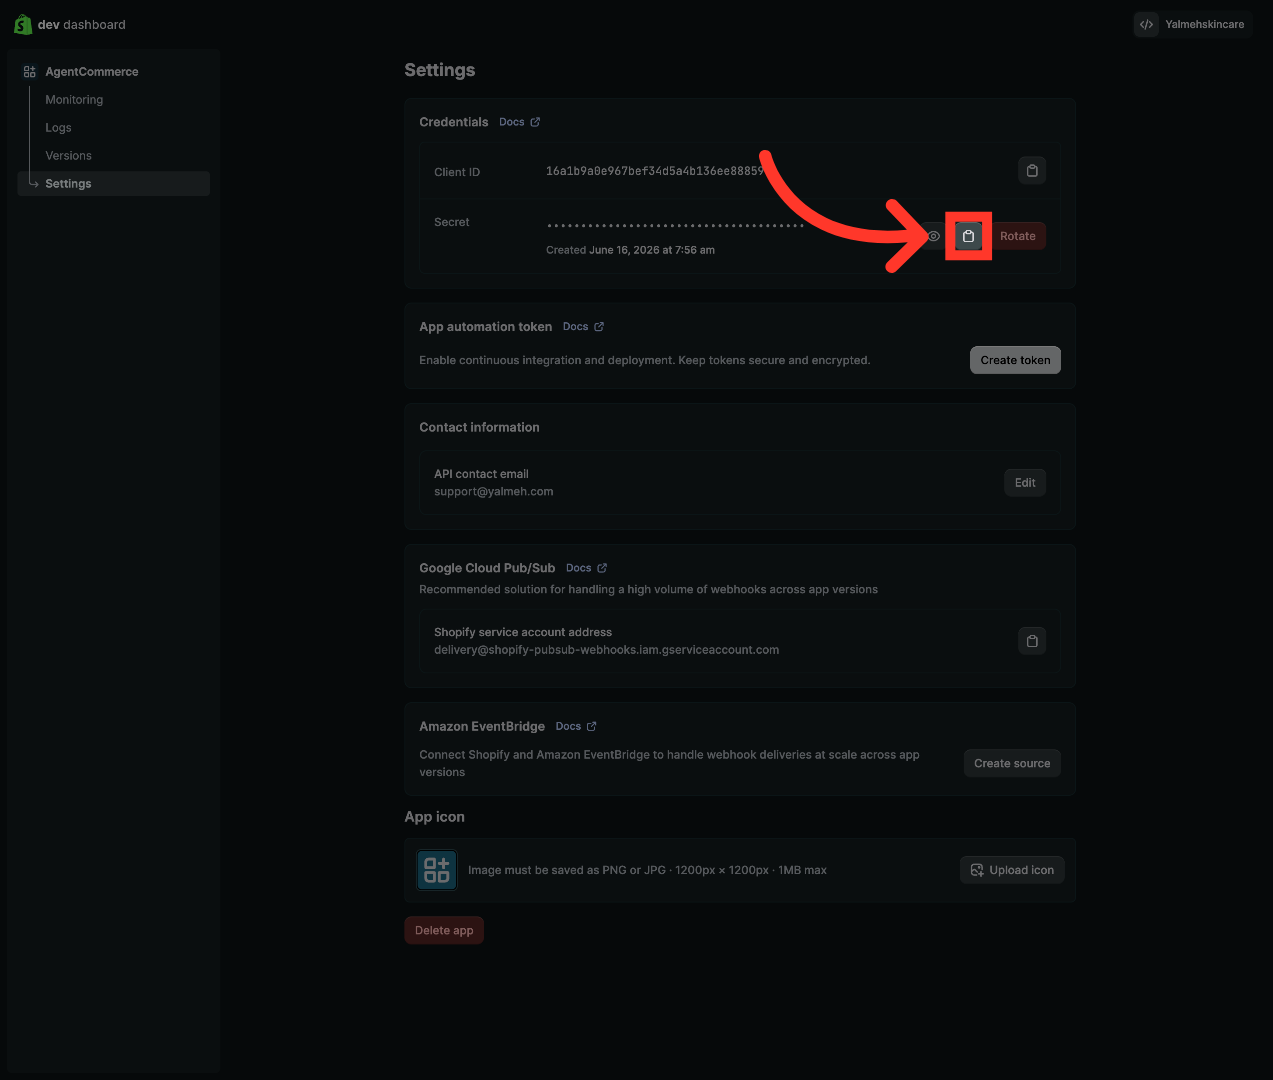Click the masked Secret dots field
The image size is (1273, 1080).
[676, 226]
